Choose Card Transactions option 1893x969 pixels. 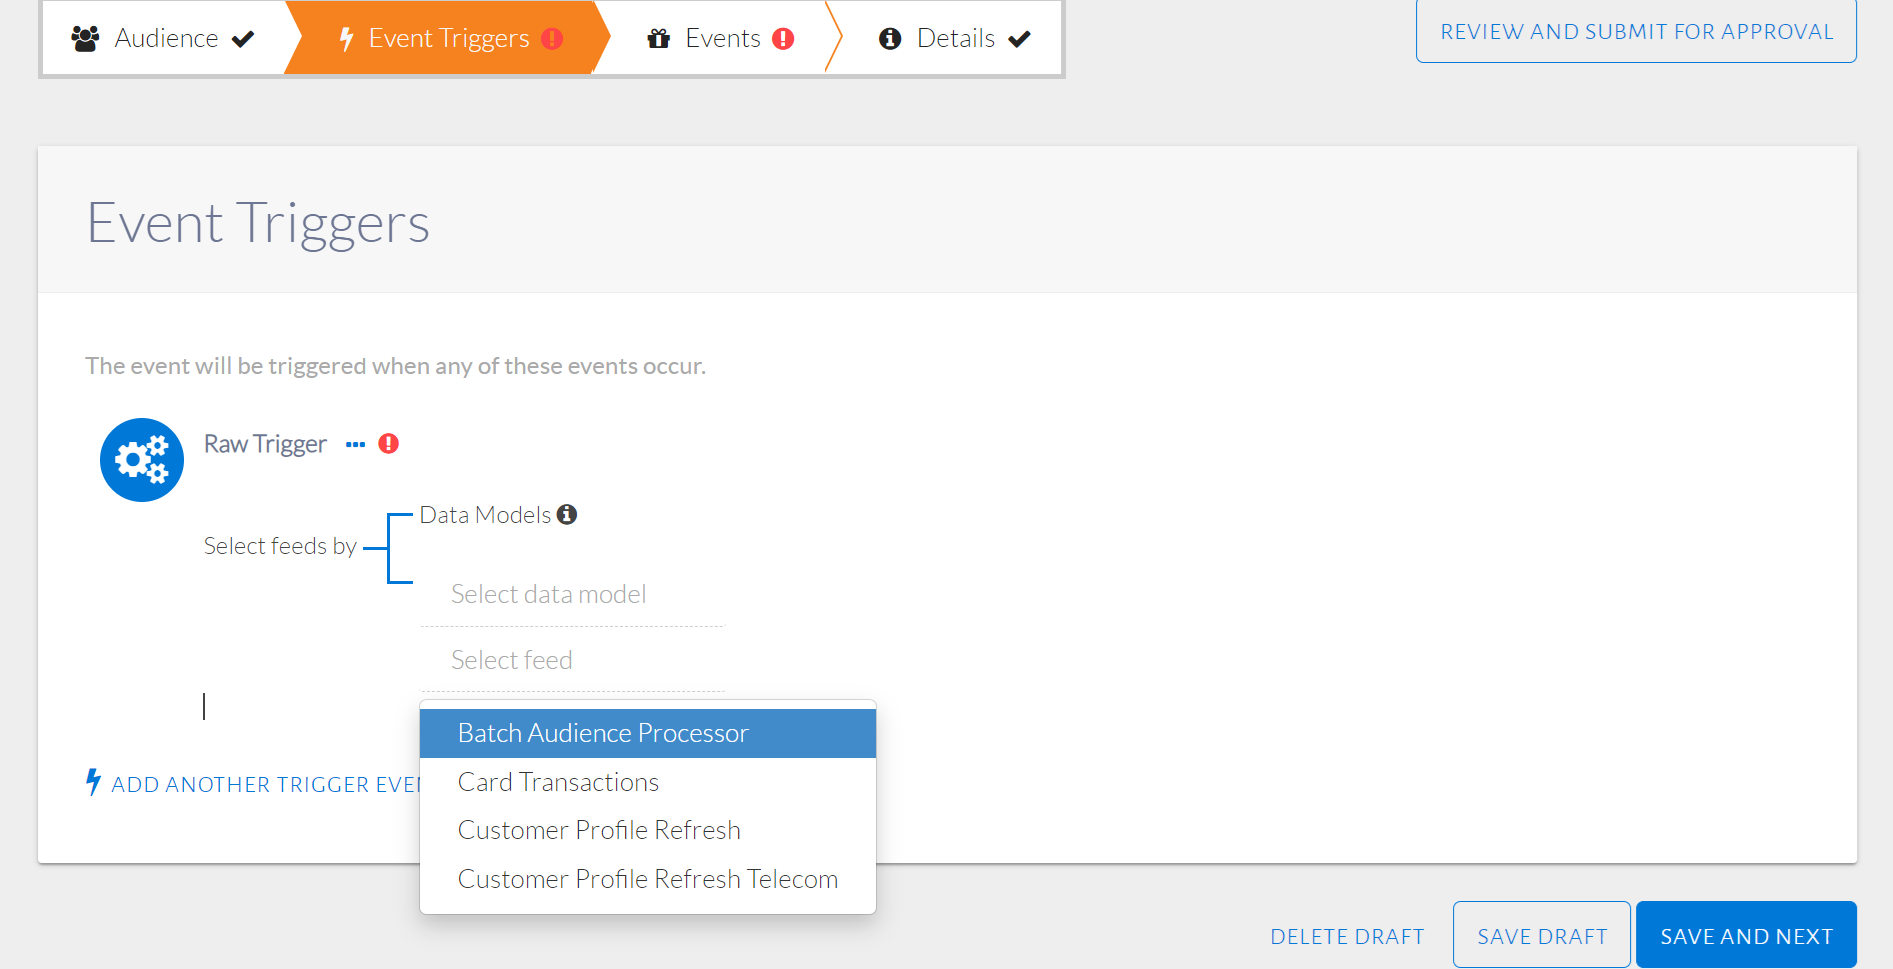[558, 782]
